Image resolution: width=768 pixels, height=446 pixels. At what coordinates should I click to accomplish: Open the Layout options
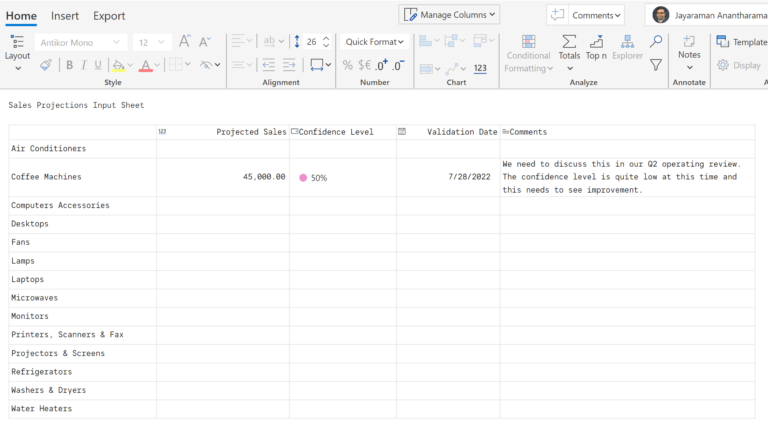[x=17, y=48]
